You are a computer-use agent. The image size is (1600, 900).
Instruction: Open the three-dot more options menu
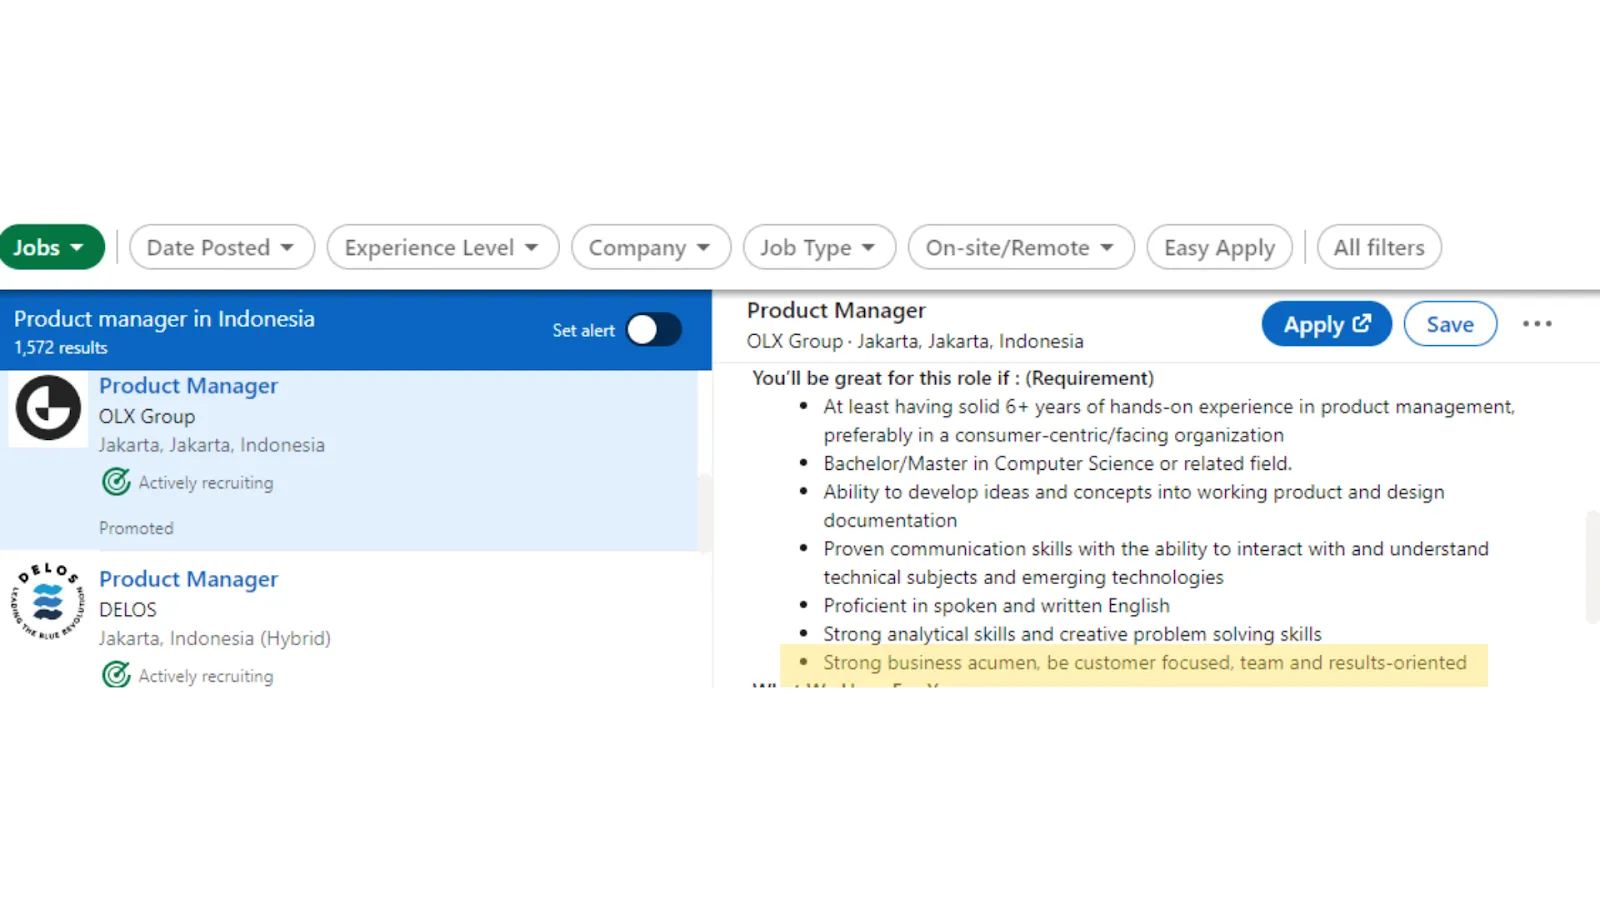1536,324
